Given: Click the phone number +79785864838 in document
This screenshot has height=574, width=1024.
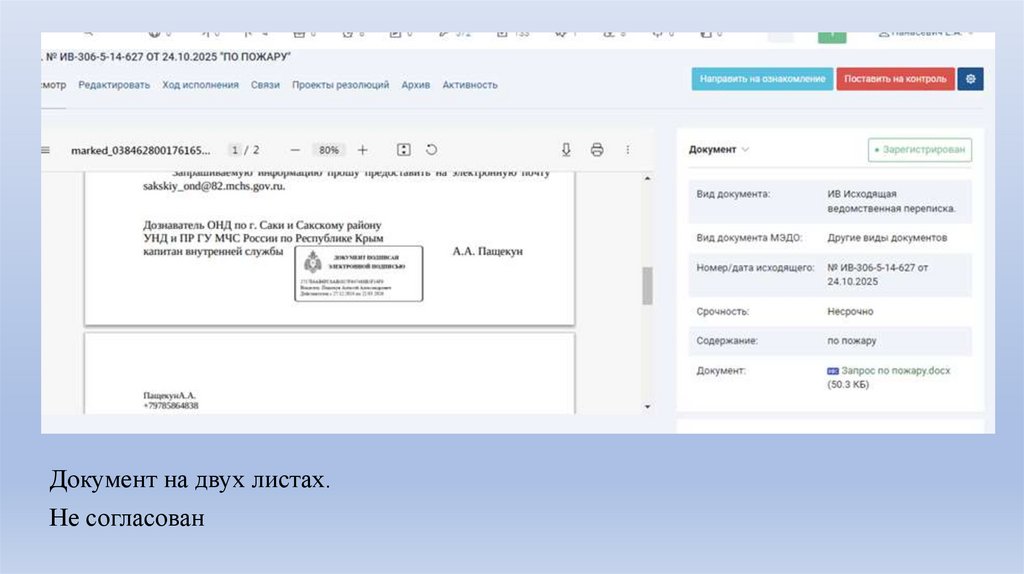Looking at the screenshot, I should pyautogui.click(x=171, y=406).
